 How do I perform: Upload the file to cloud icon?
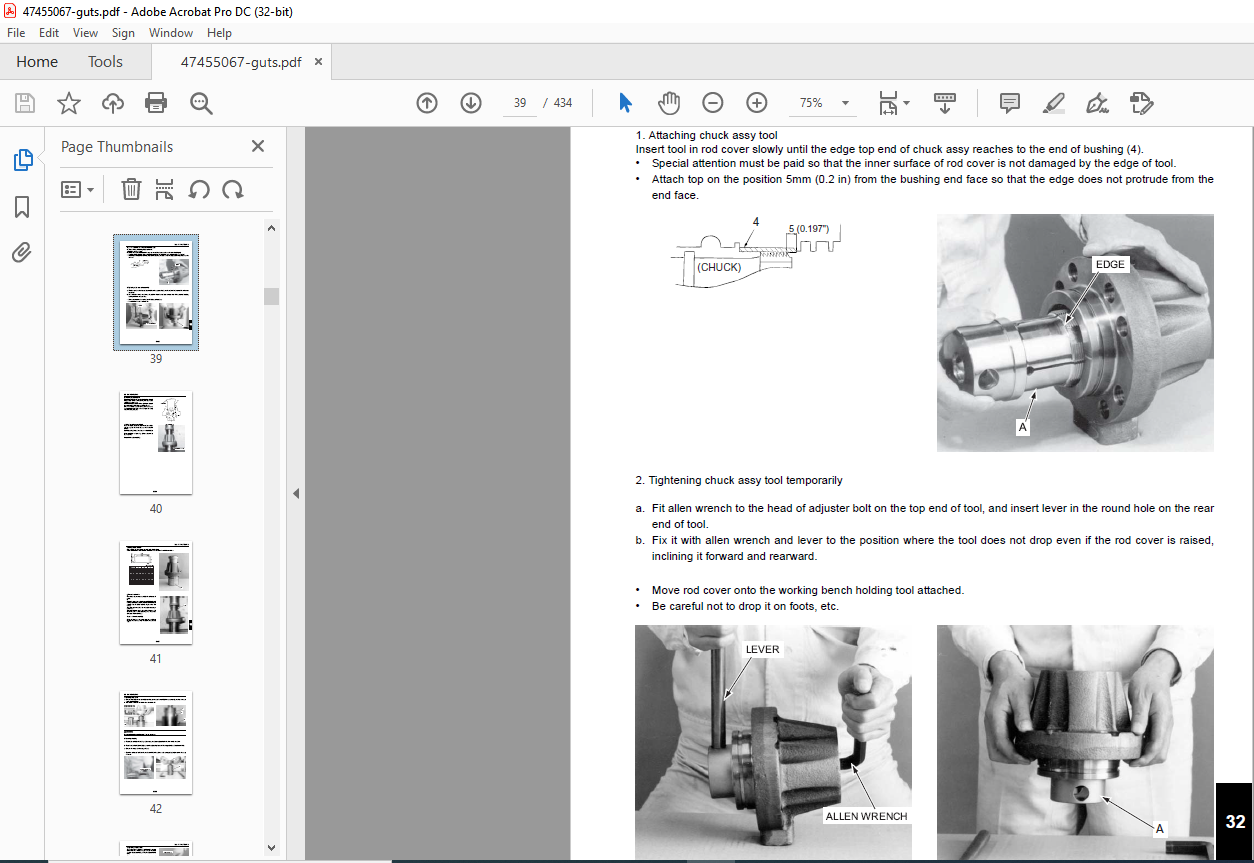click(113, 103)
